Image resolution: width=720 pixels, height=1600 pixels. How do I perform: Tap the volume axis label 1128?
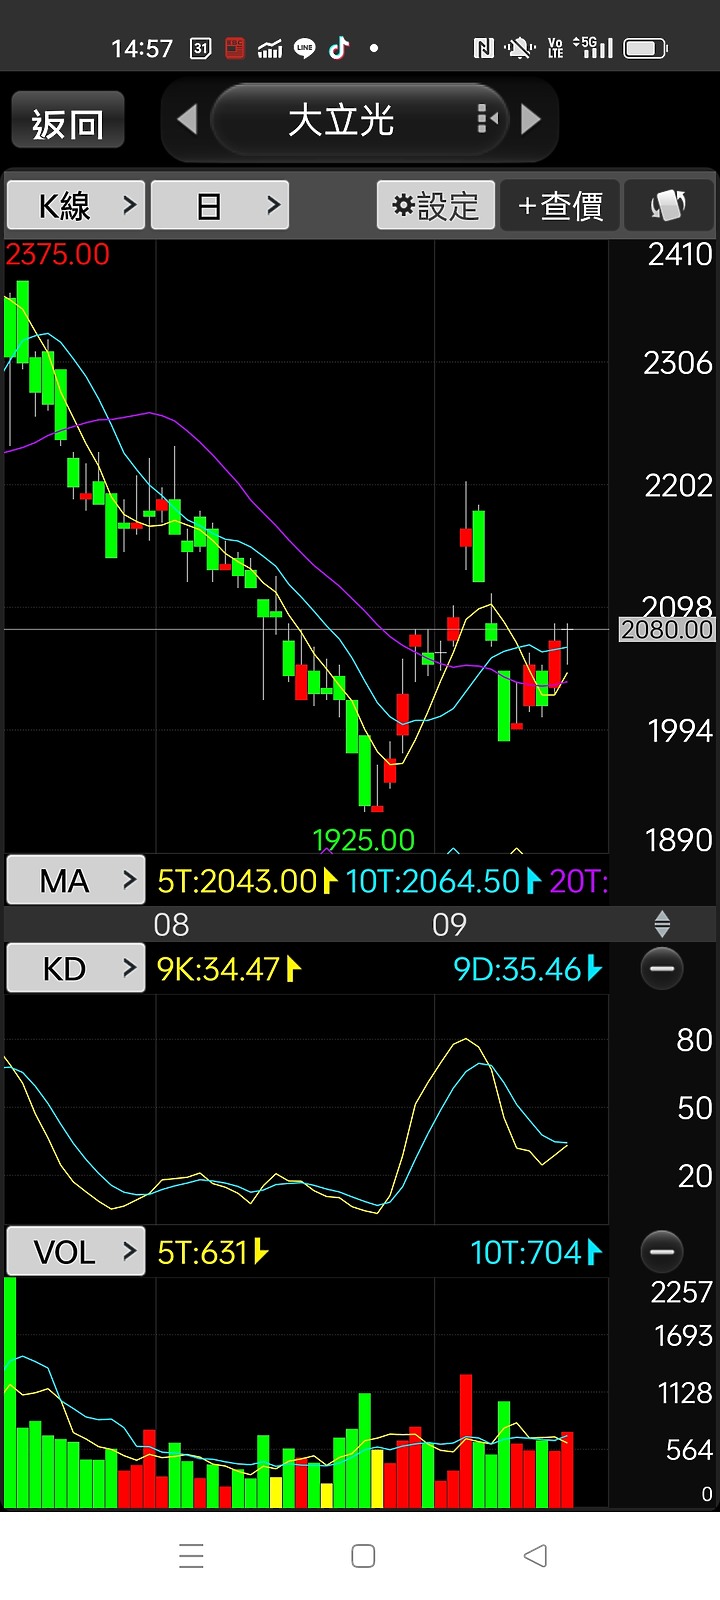tap(685, 1392)
